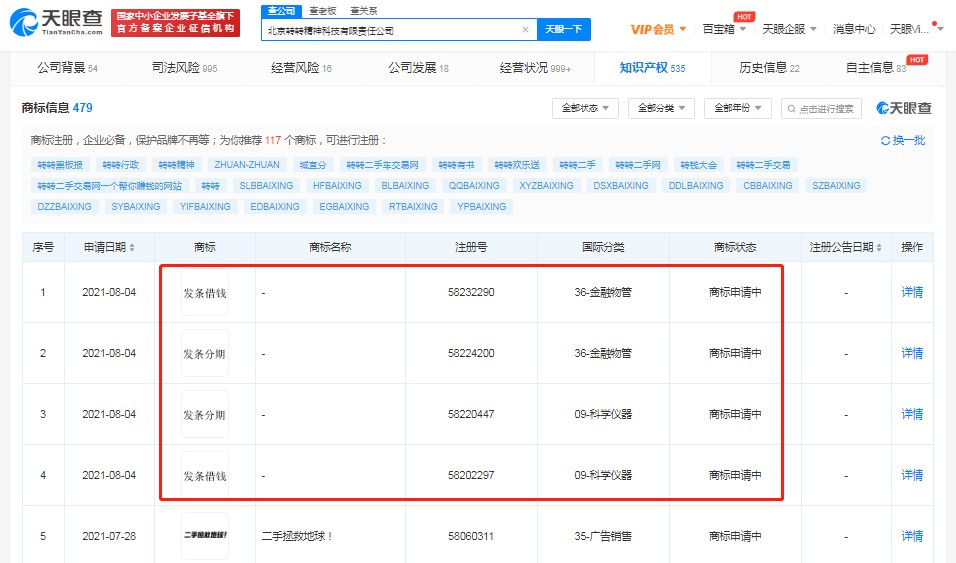This screenshot has width=956, height=563.
Task: Click the 天眼一下 search button
Action: [563, 30]
